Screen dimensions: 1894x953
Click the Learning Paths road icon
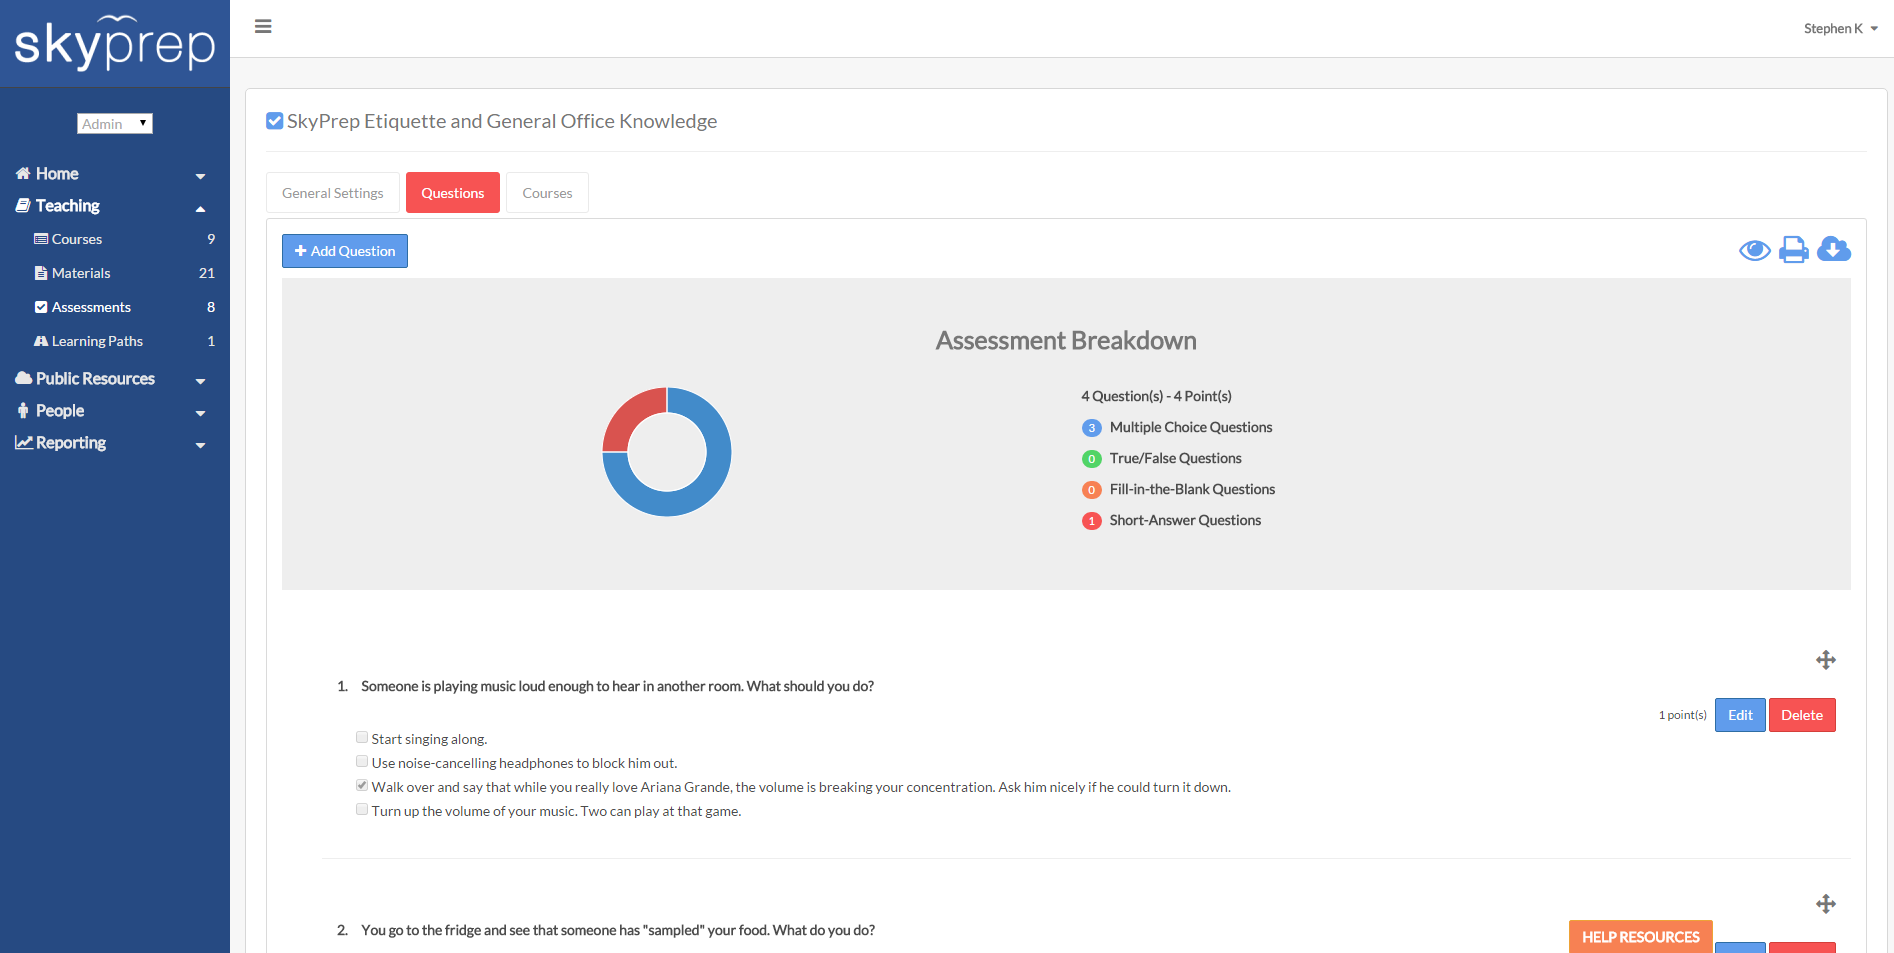pyautogui.click(x=41, y=341)
